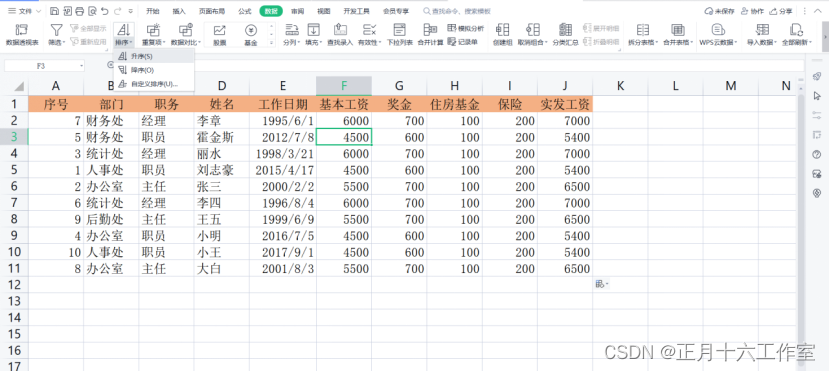Choose 自定义排序(U)... custom sort option
The height and width of the screenshot is (371, 830).
tap(154, 84)
